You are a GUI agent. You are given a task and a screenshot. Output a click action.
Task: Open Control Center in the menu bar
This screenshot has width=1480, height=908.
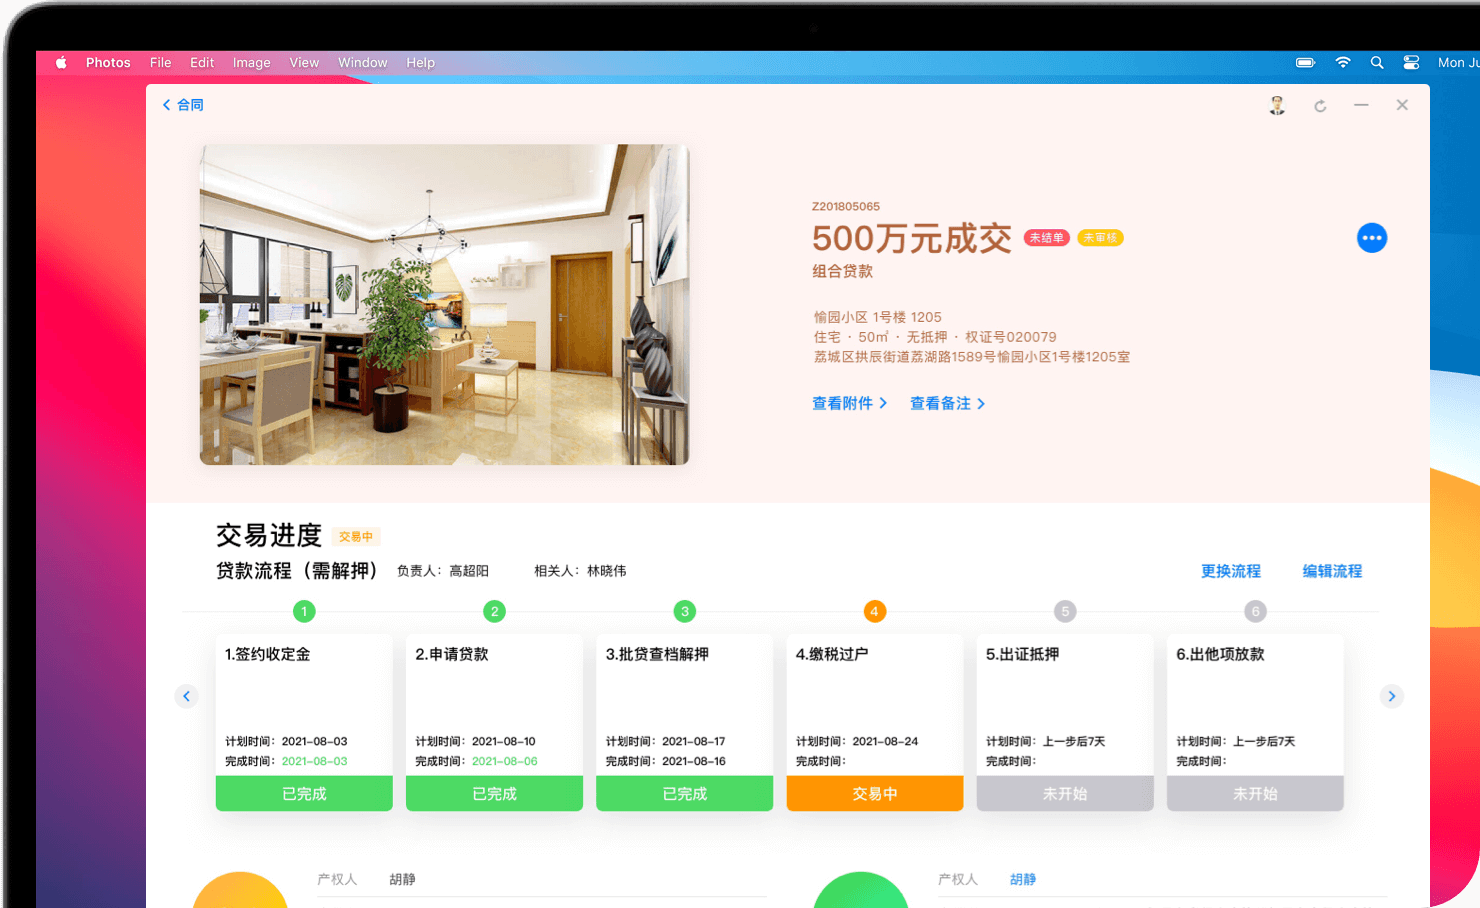1411,62
